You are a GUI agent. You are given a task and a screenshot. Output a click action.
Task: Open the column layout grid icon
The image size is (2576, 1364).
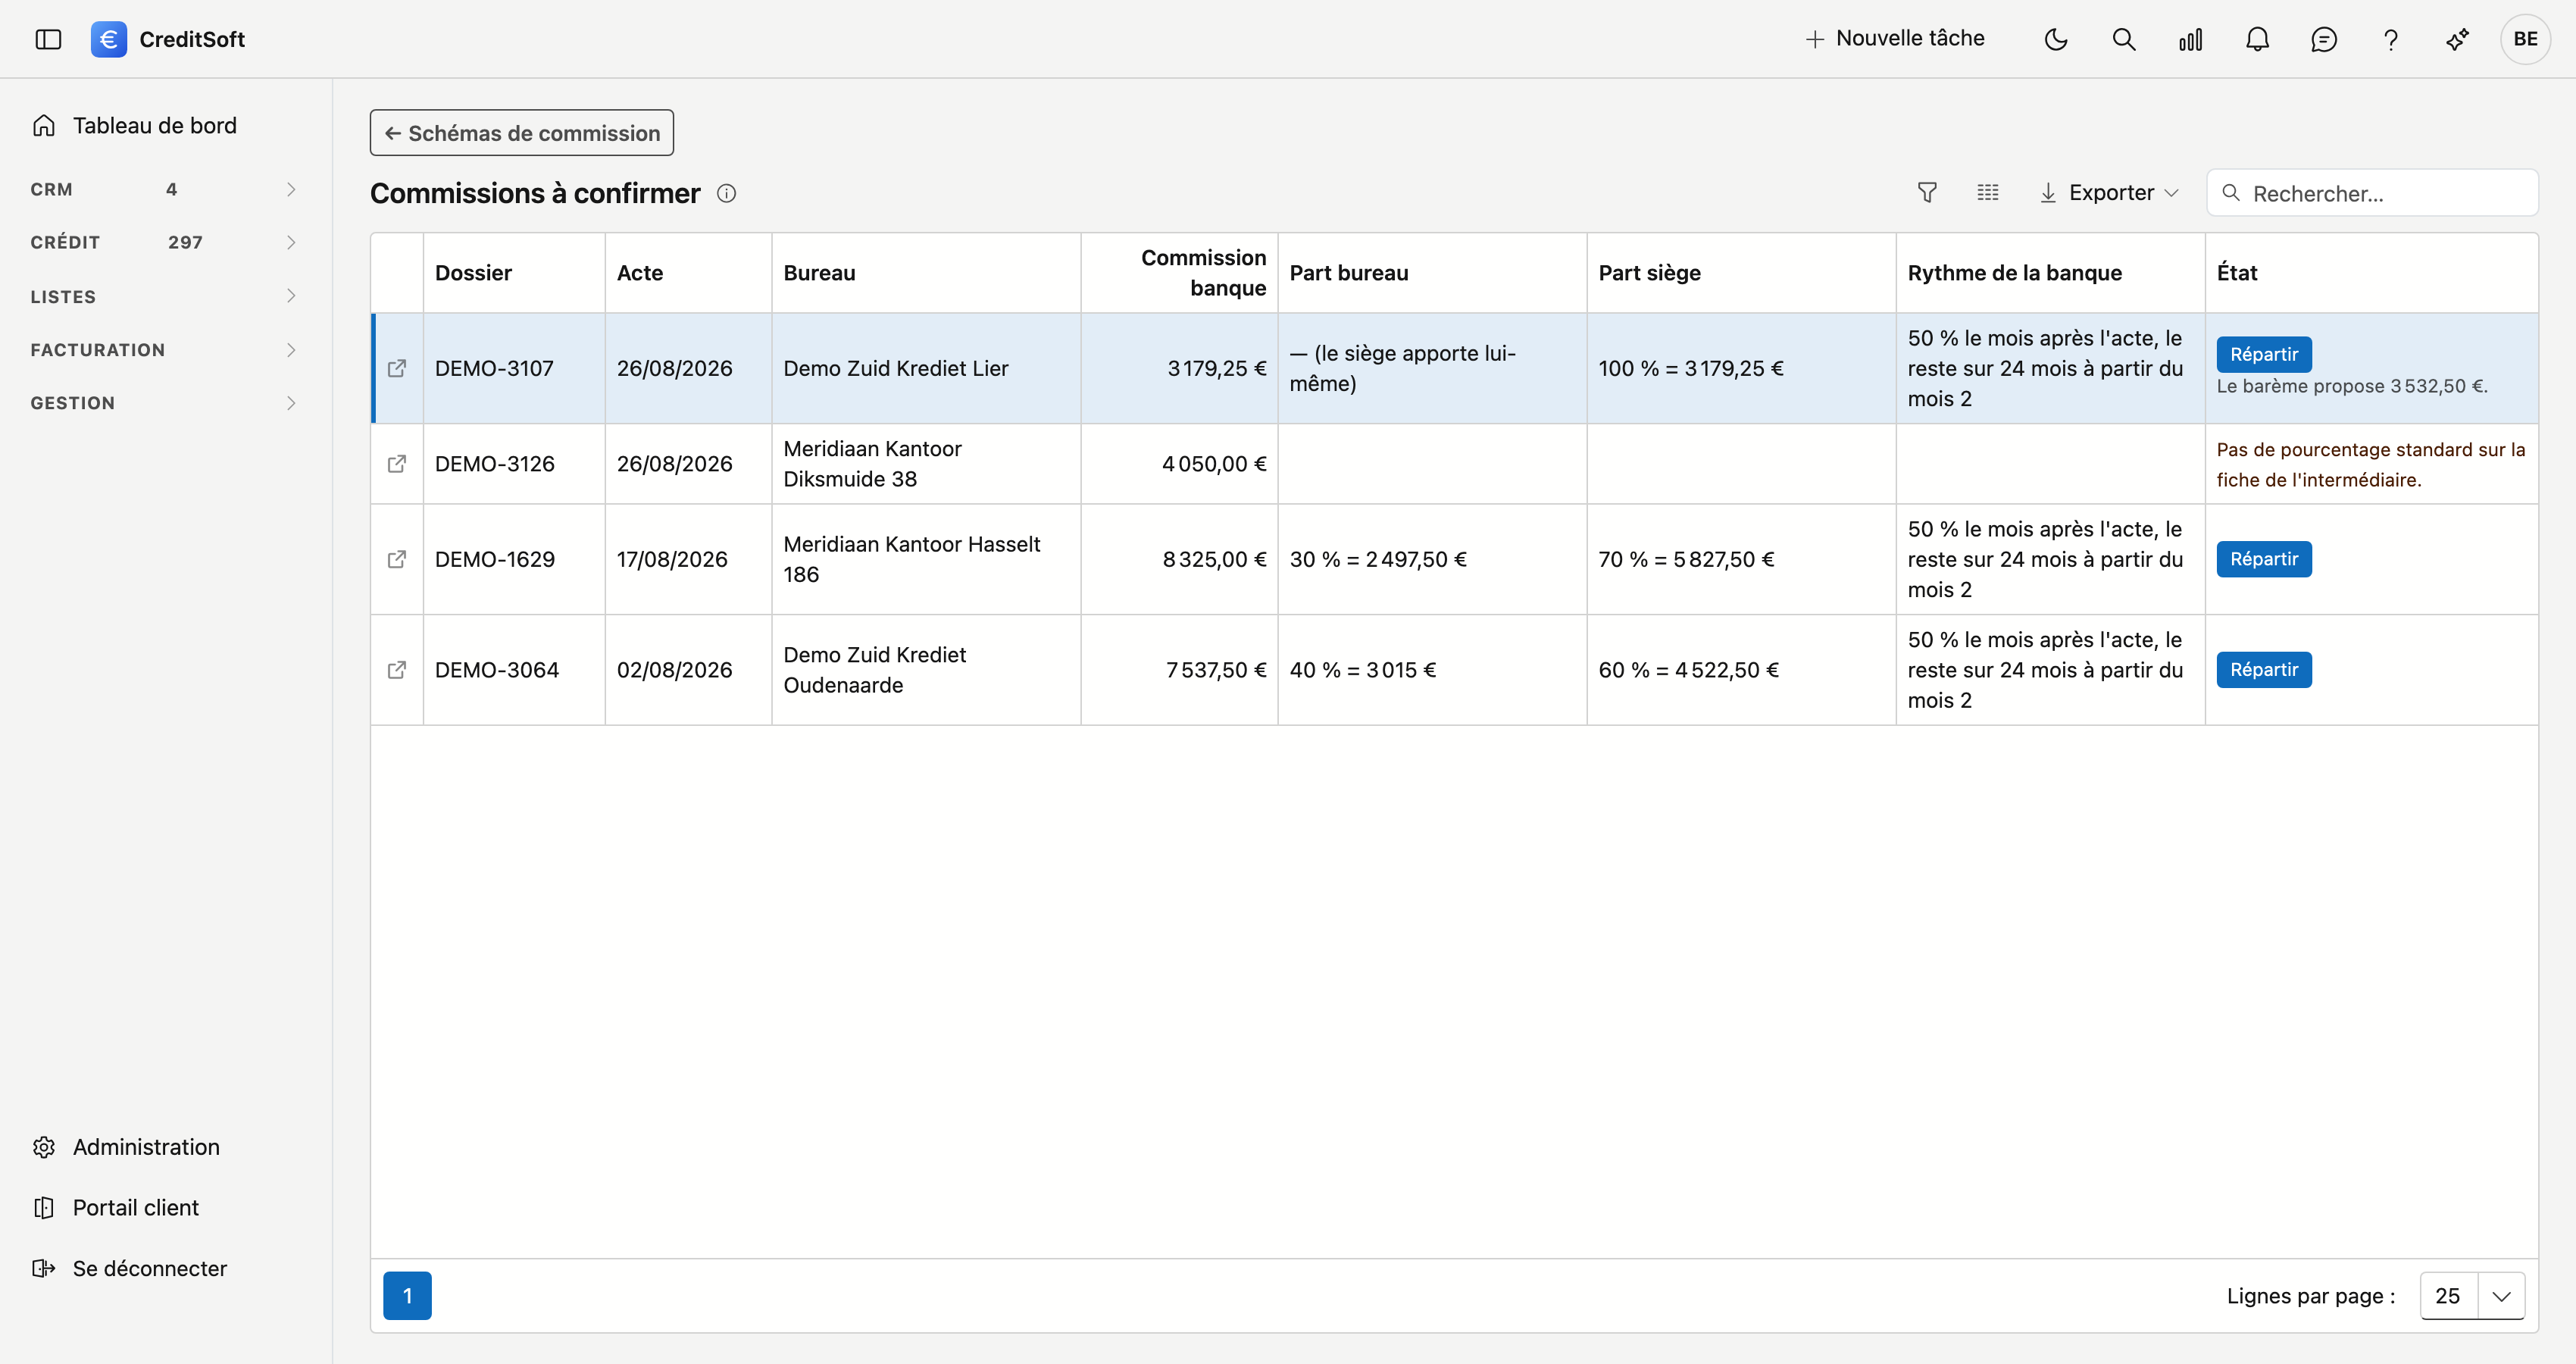(1988, 192)
